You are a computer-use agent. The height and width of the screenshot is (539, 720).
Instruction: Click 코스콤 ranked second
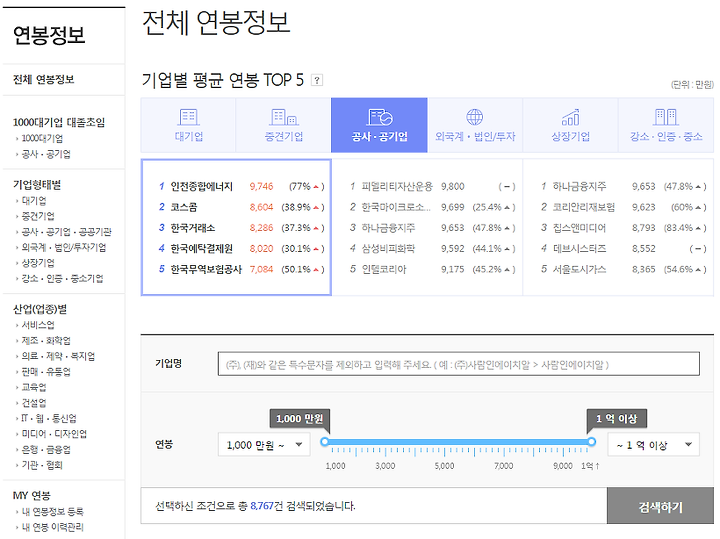tap(184, 207)
